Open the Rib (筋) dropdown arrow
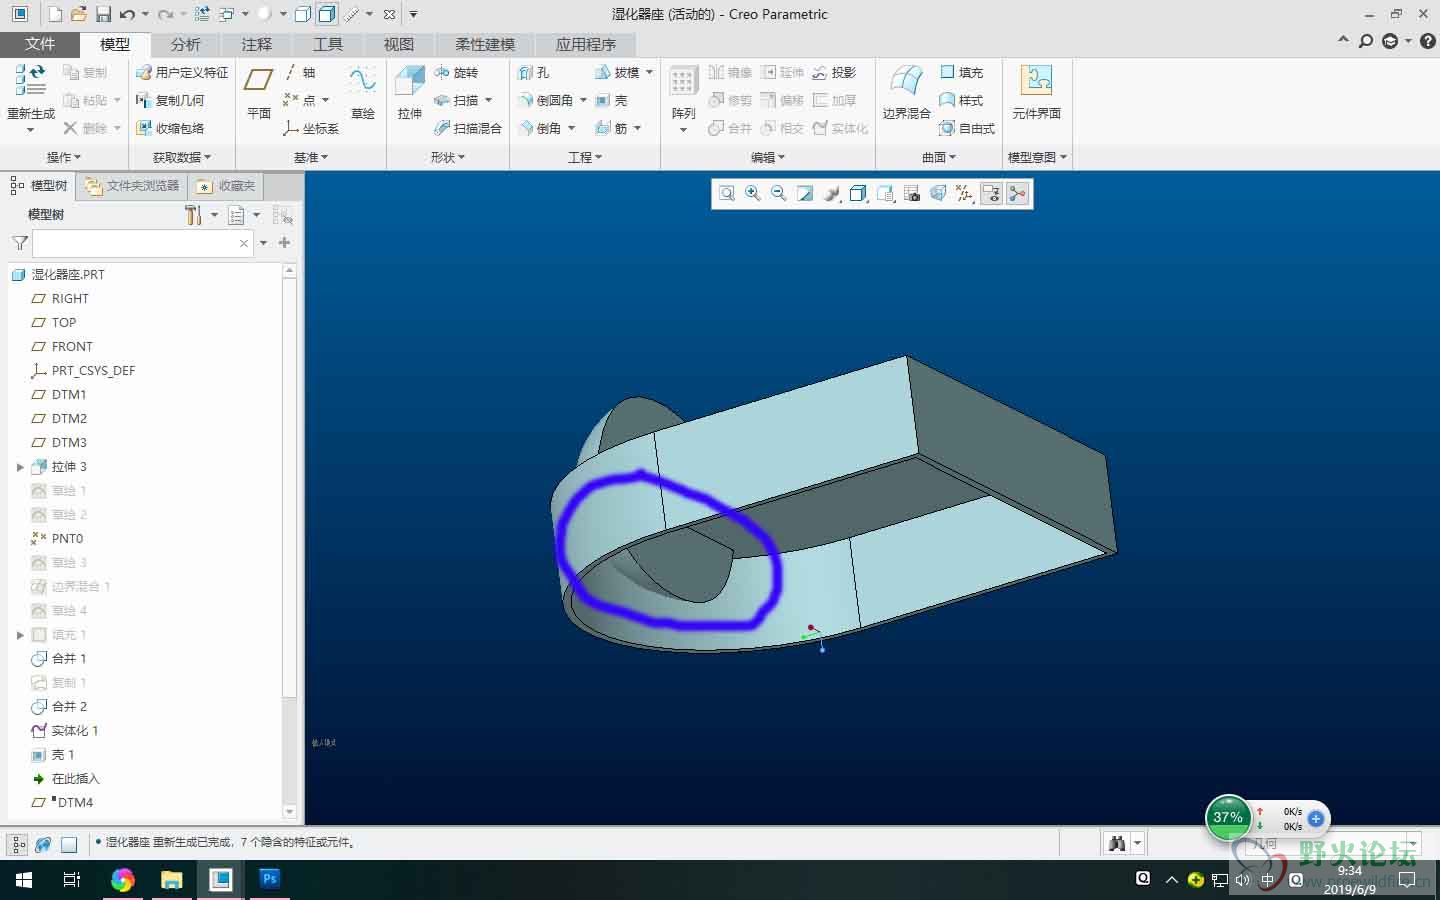1440x900 pixels. 637,128
